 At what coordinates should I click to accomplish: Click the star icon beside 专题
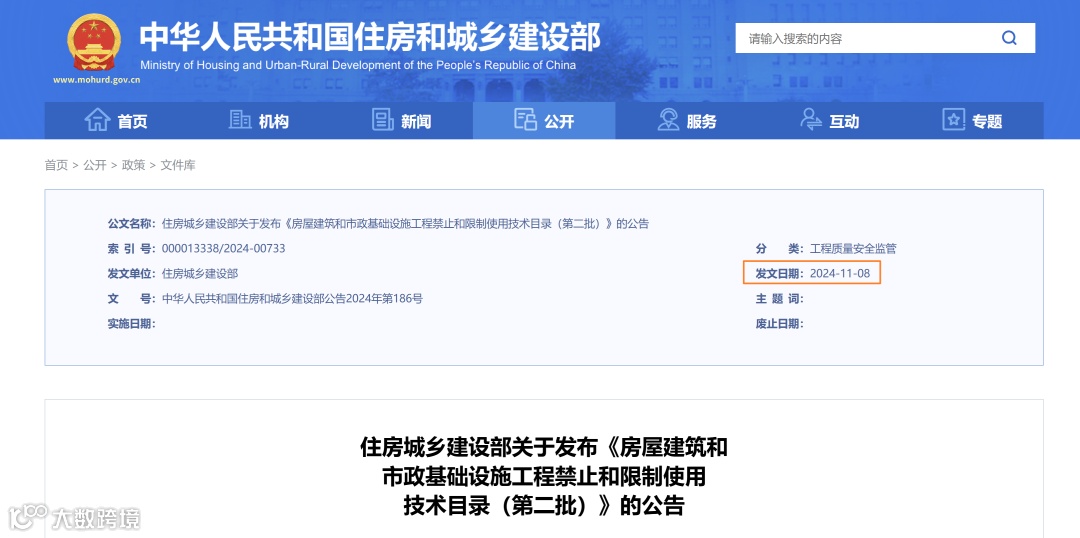[953, 120]
